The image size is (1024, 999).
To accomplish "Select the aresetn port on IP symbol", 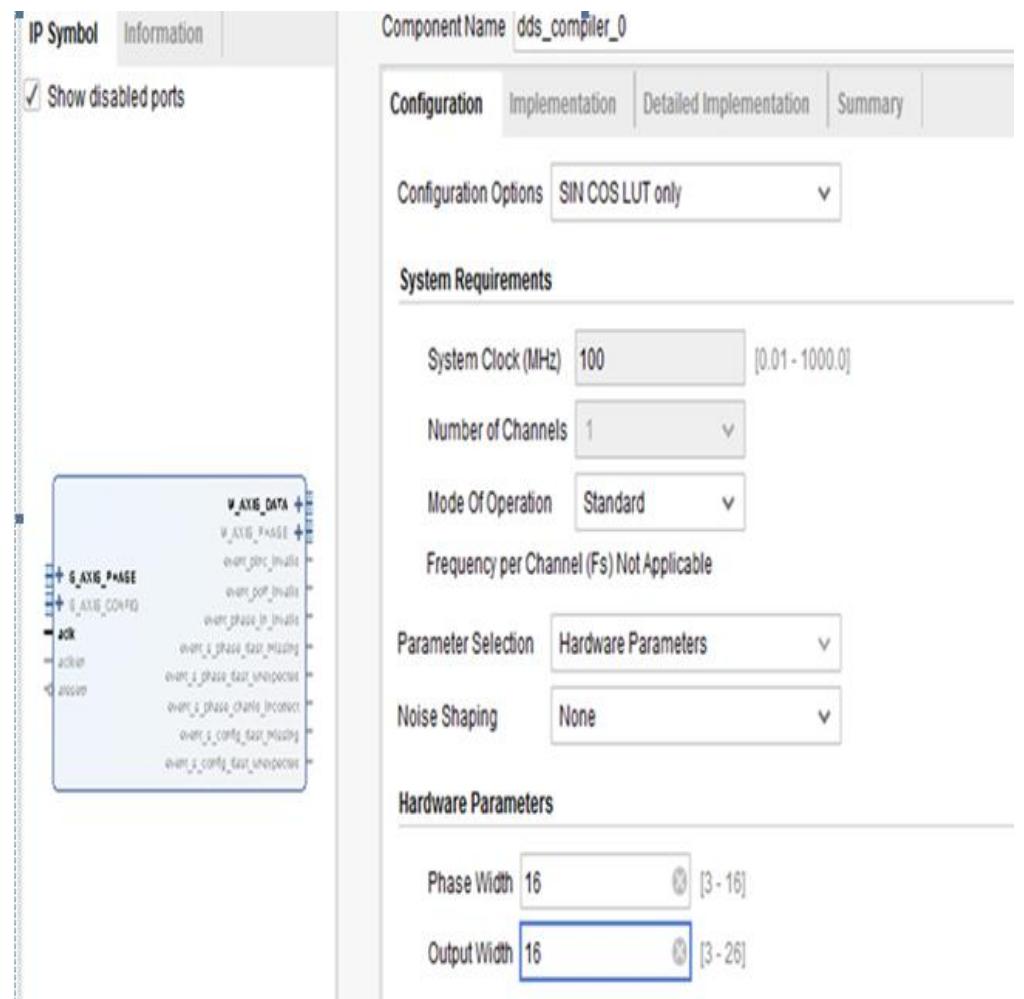I will tap(72, 690).
